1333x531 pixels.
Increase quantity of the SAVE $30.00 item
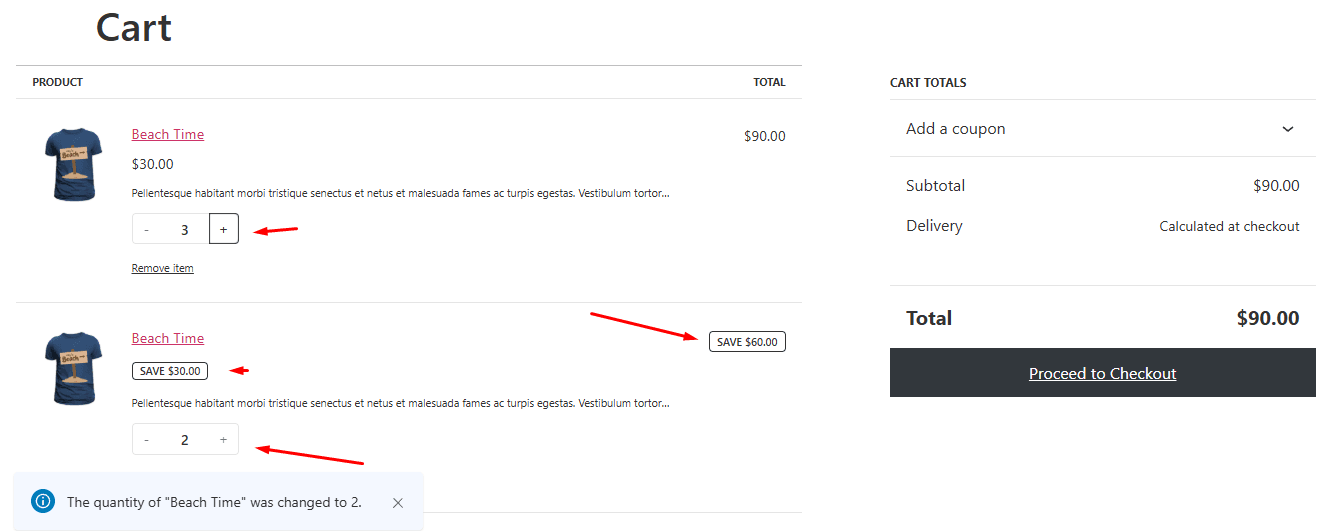tap(223, 439)
